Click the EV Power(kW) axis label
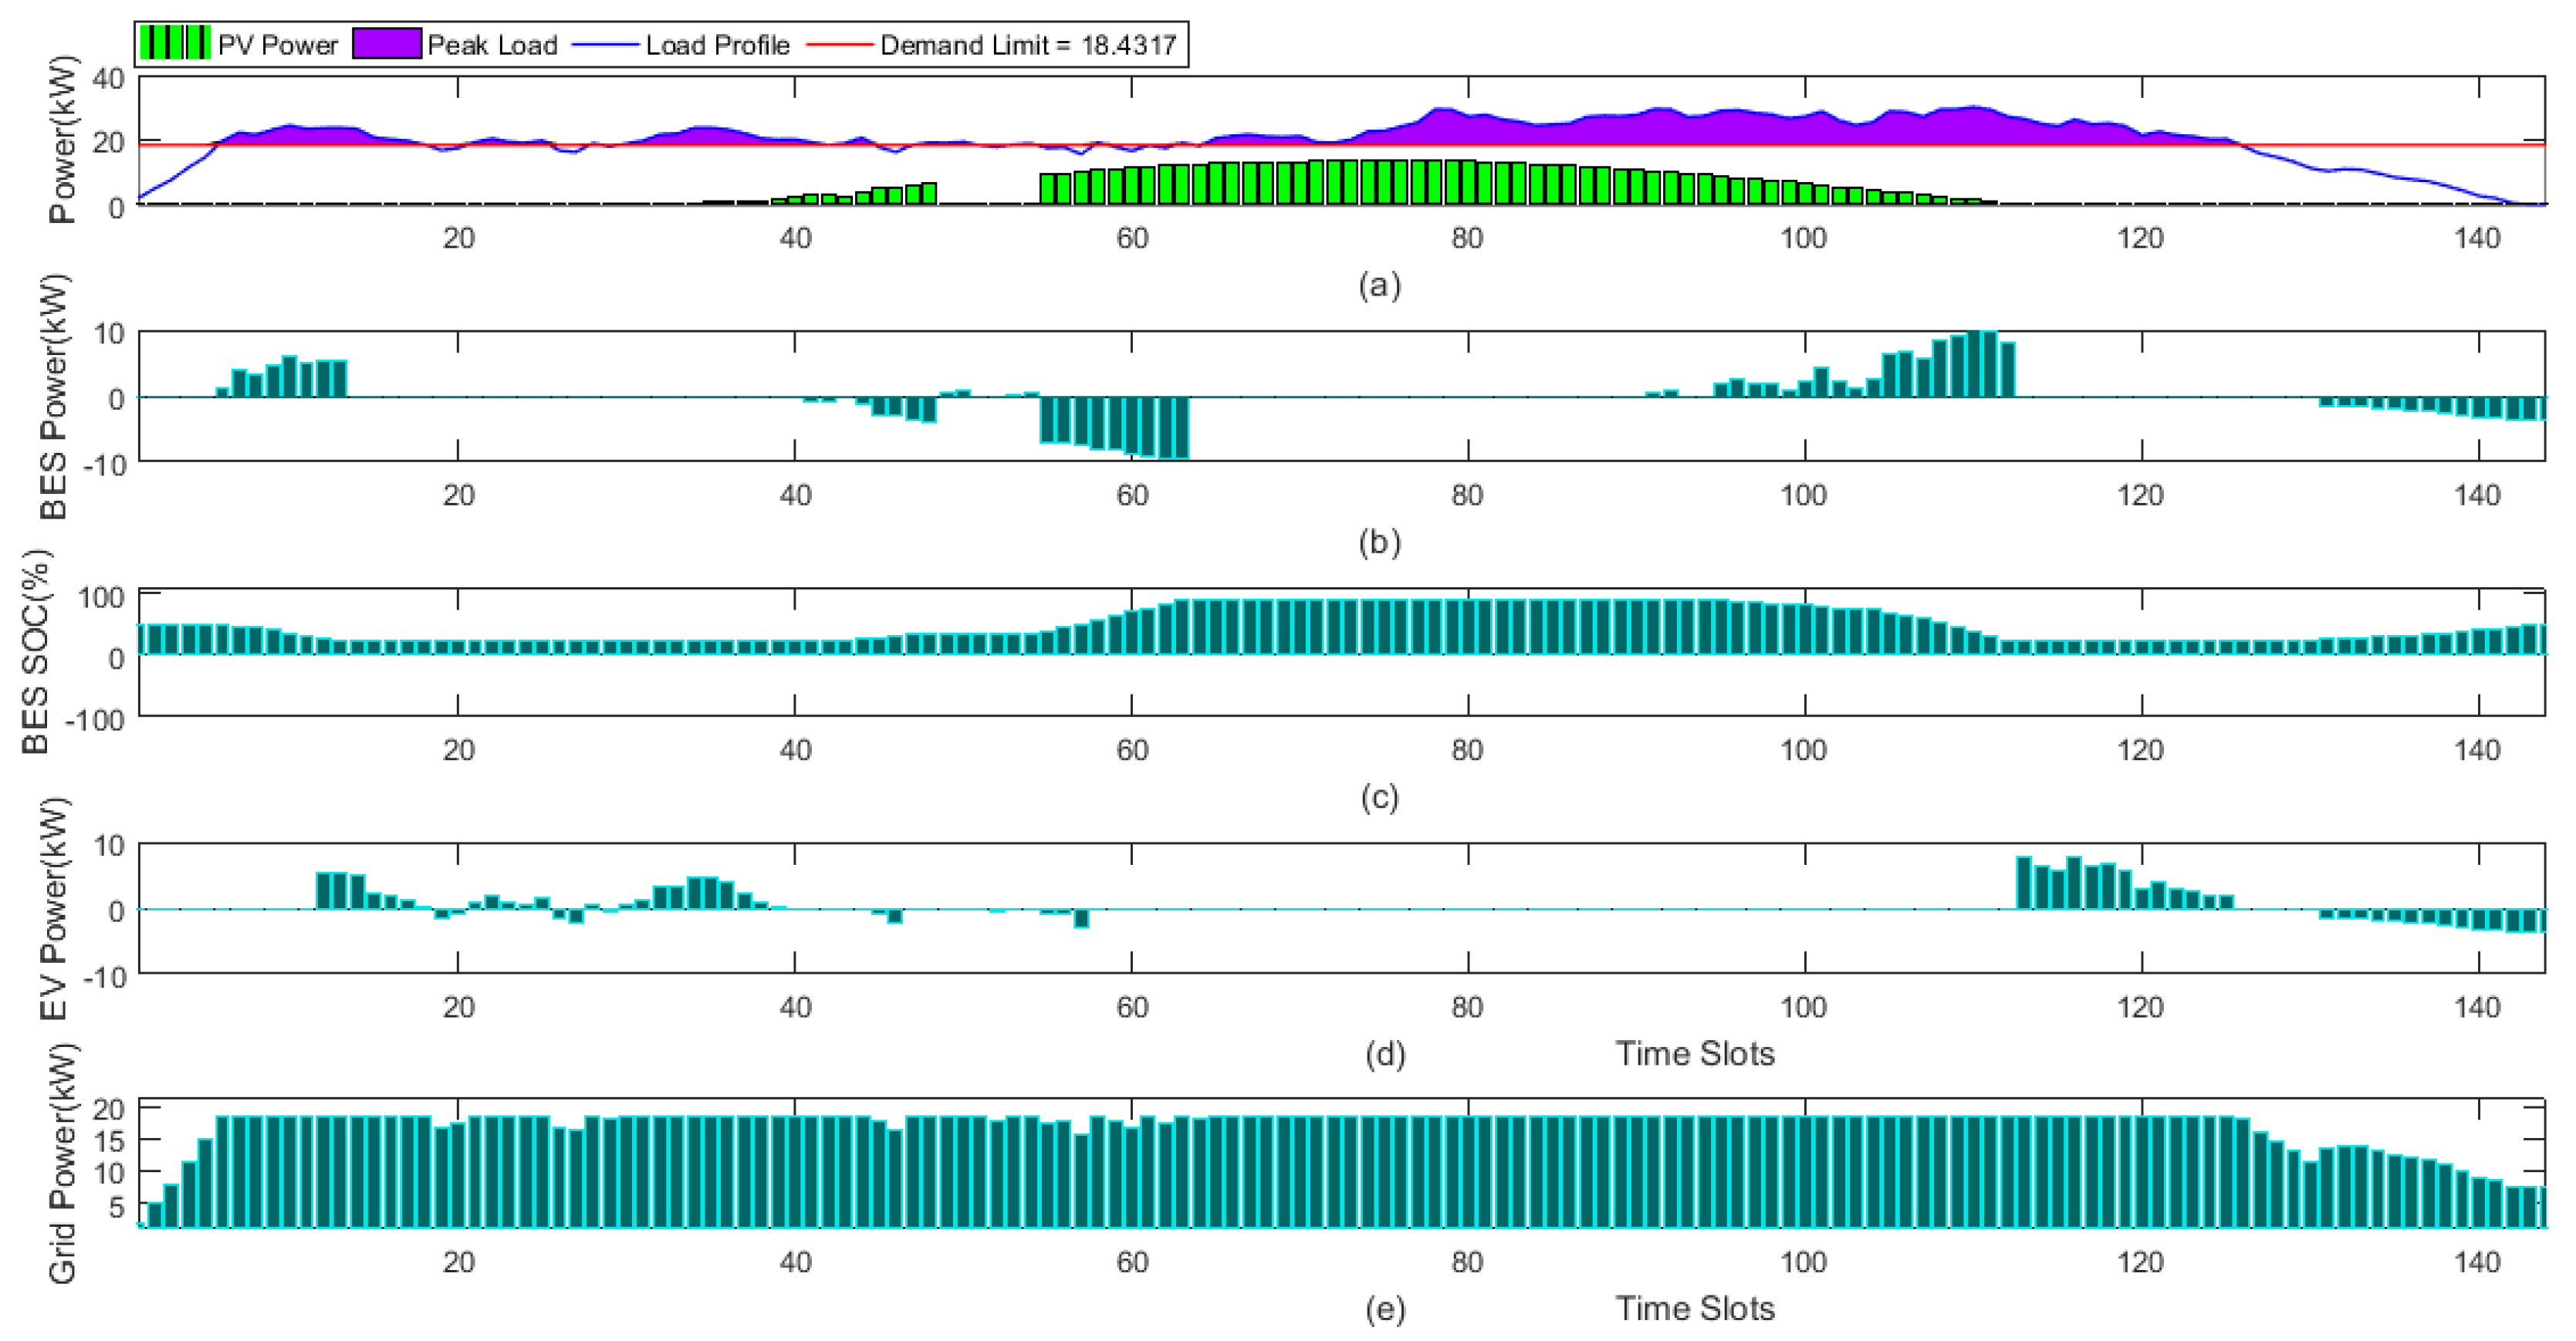The width and height of the screenshot is (2576, 1341). (x=53, y=908)
